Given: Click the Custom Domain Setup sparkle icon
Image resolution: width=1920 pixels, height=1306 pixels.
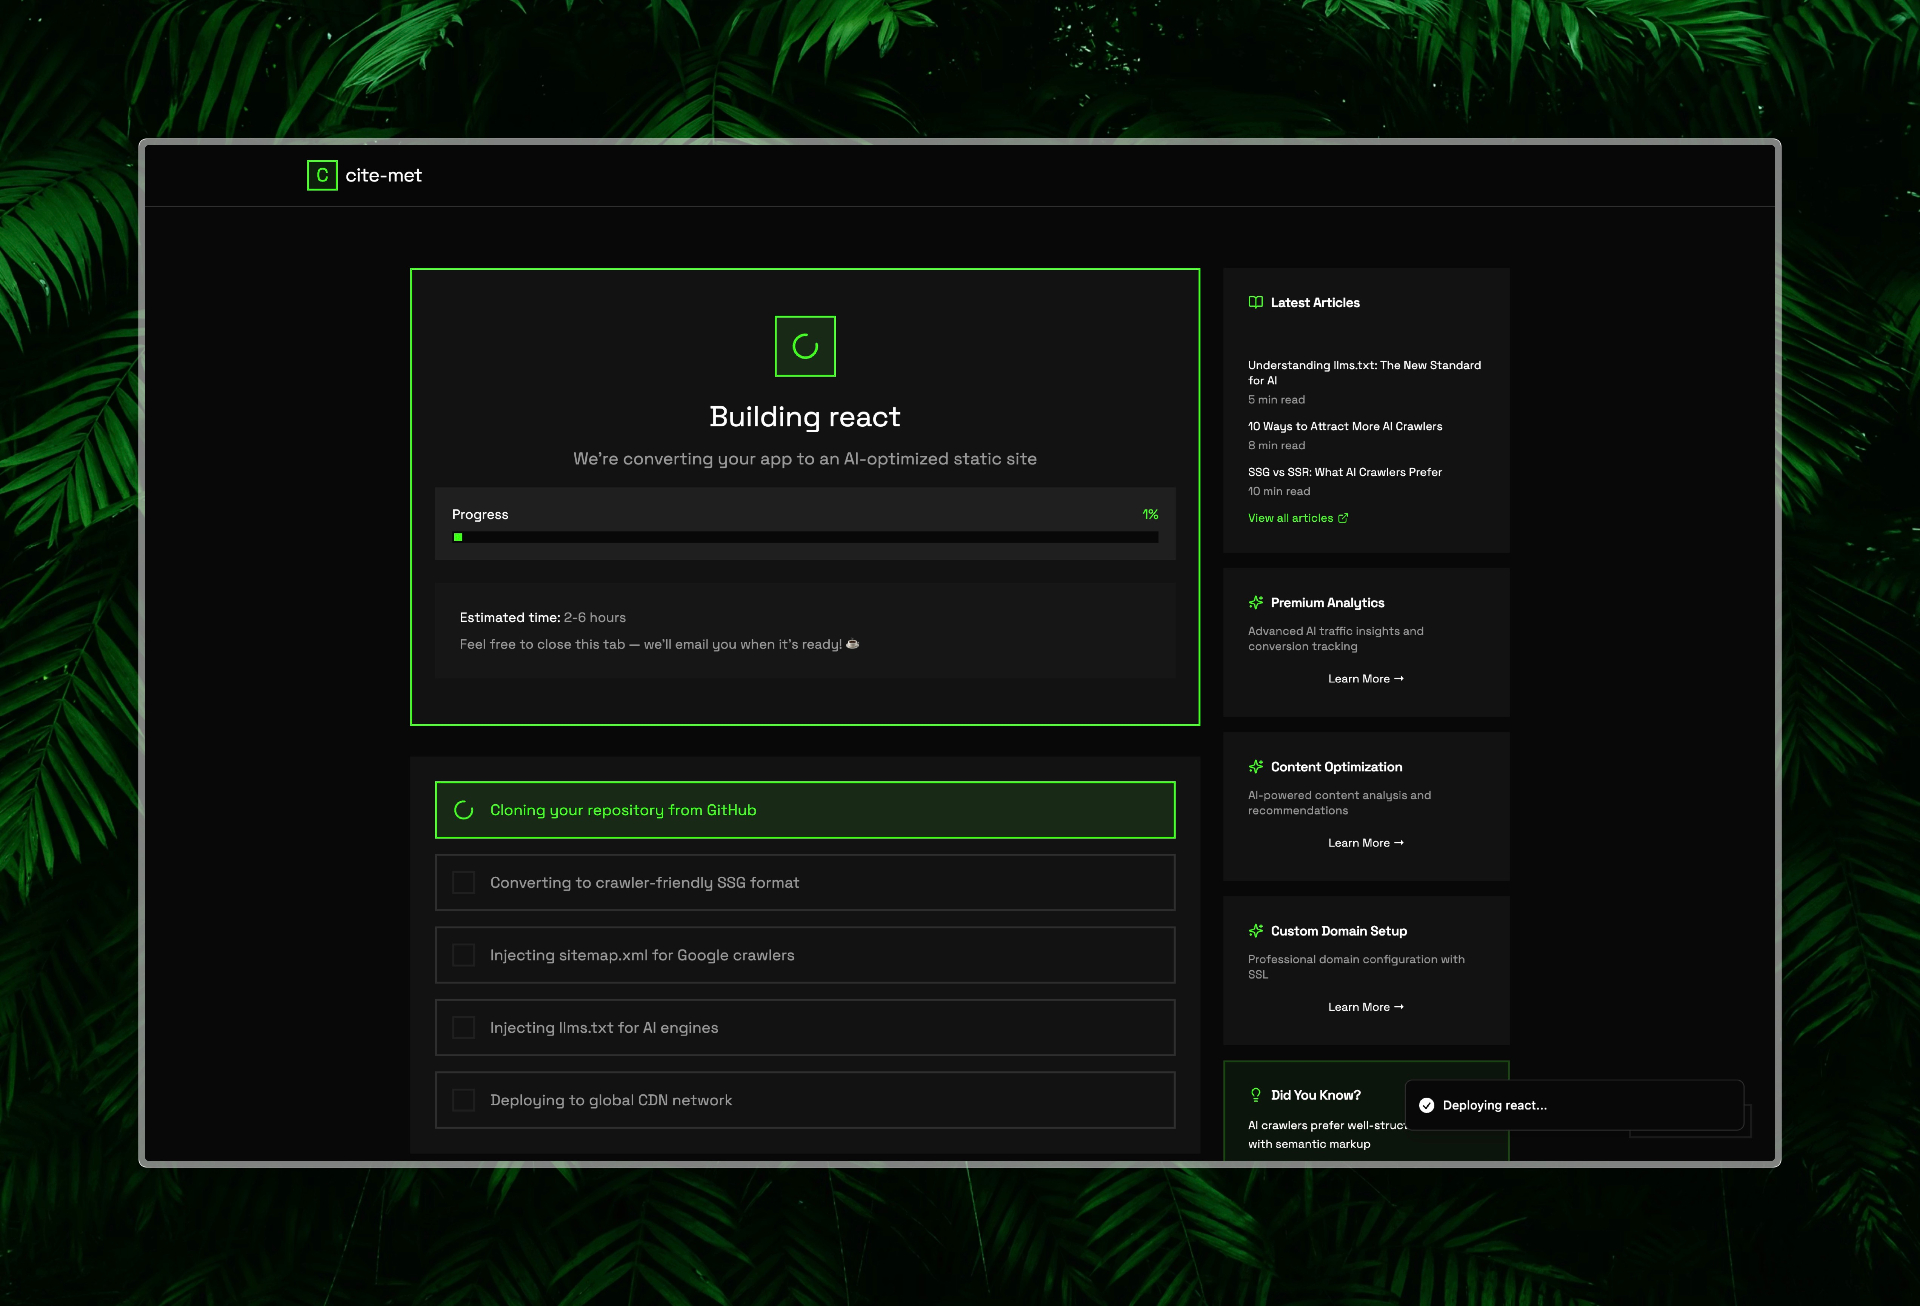Looking at the screenshot, I should (1256, 930).
